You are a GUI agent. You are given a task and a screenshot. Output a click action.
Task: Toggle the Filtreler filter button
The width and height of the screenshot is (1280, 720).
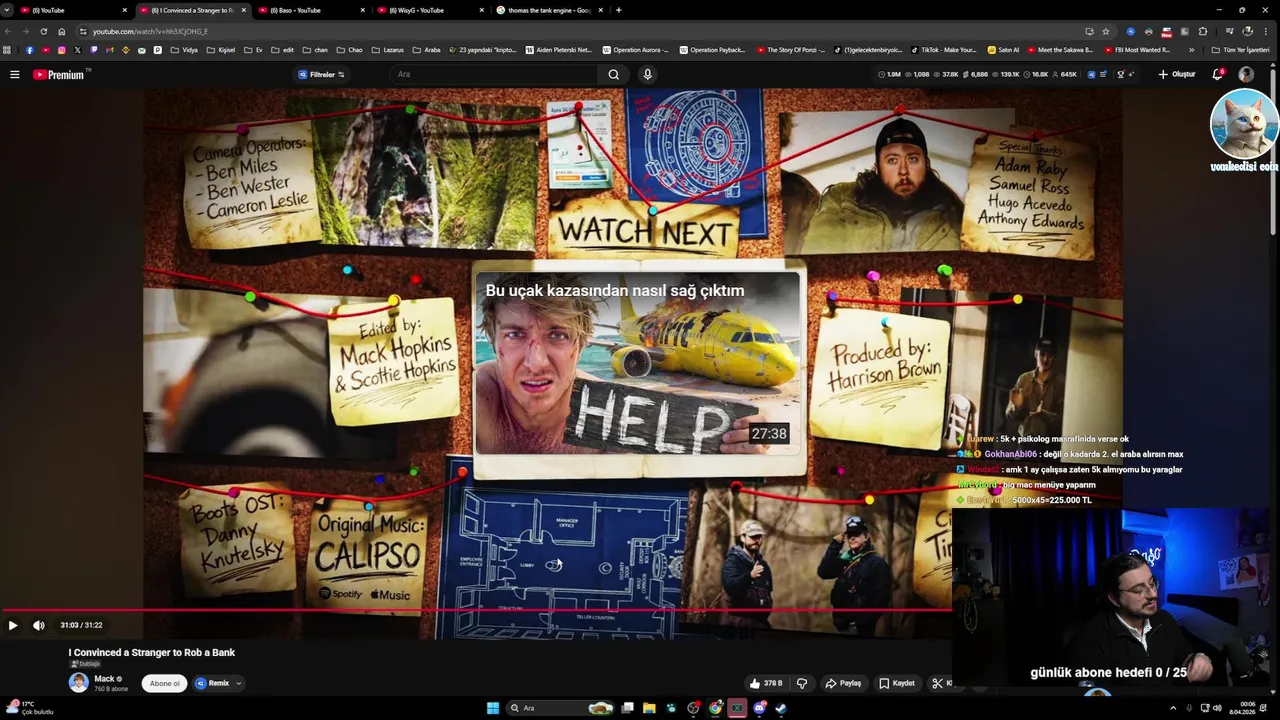point(321,74)
